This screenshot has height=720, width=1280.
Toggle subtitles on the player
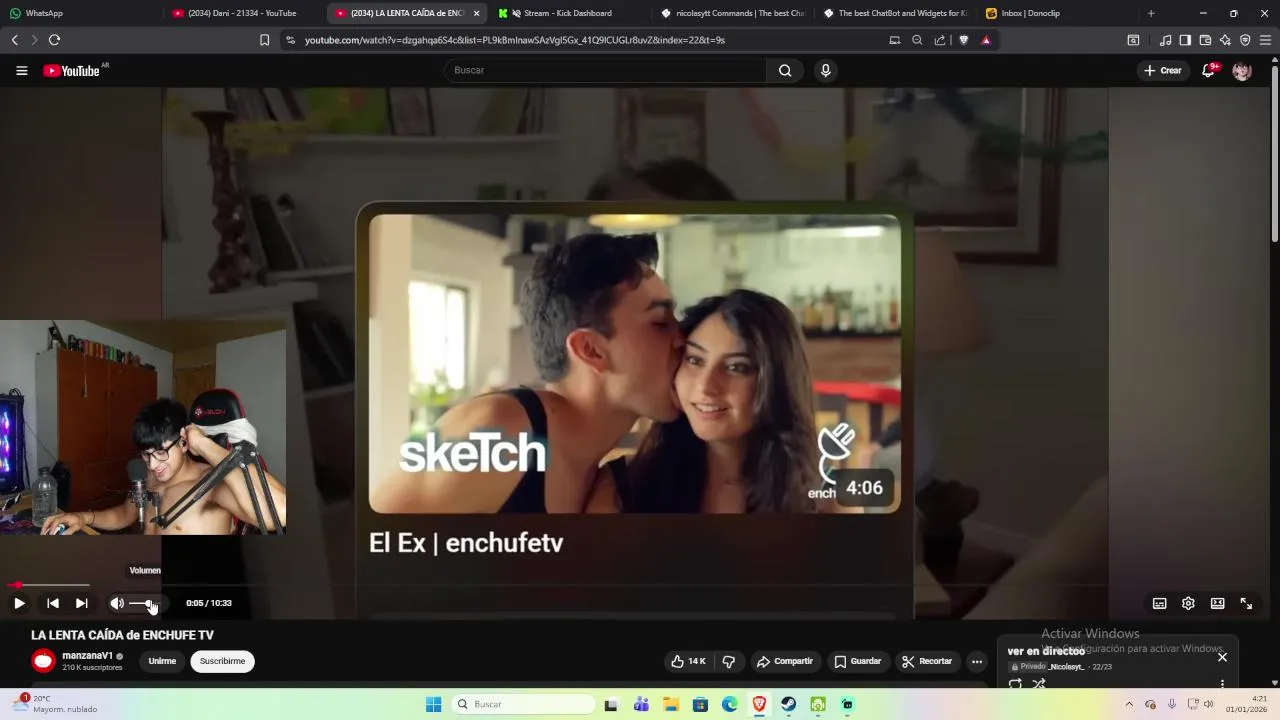[1159, 603]
